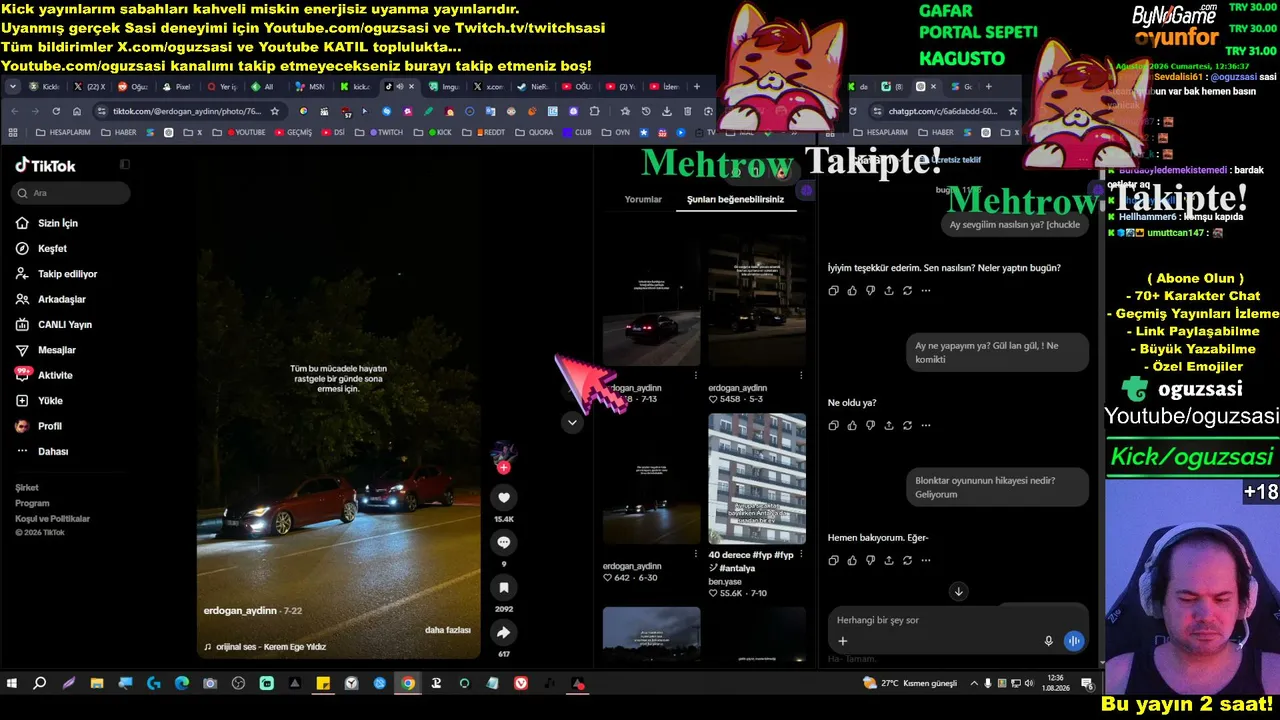
Task: Open the HESAPLARIM bookmarks folder in the TikTok window
Action: tap(63, 132)
